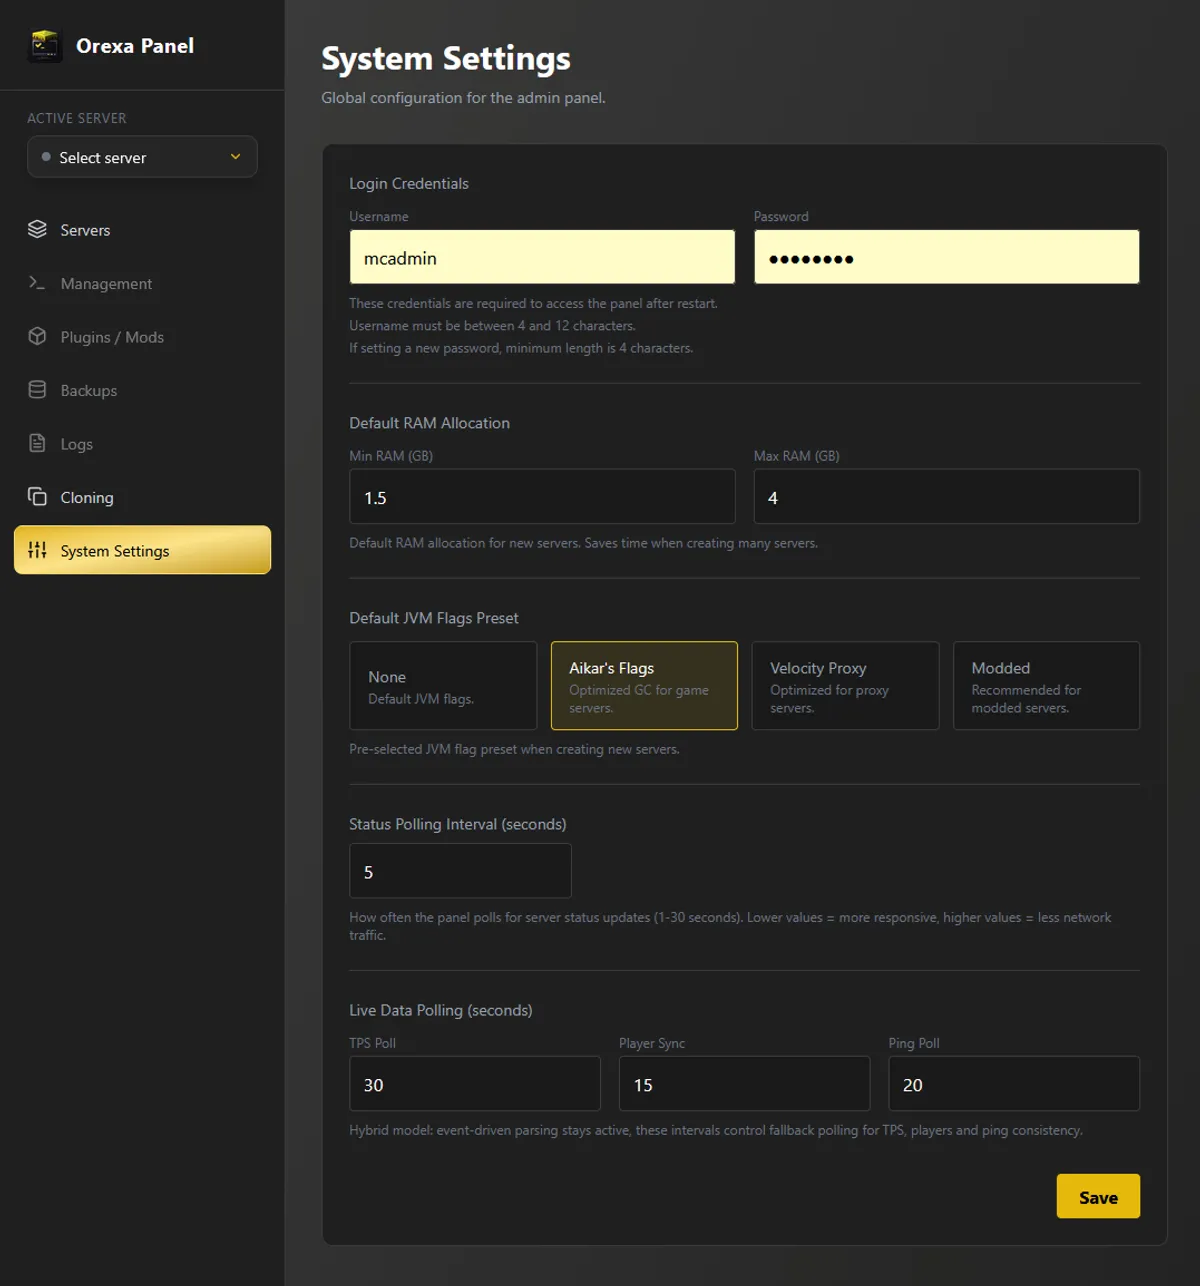Viewport: 1200px width, 1286px height.
Task: Choose the Velocity Proxy preset
Action: [845, 686]
